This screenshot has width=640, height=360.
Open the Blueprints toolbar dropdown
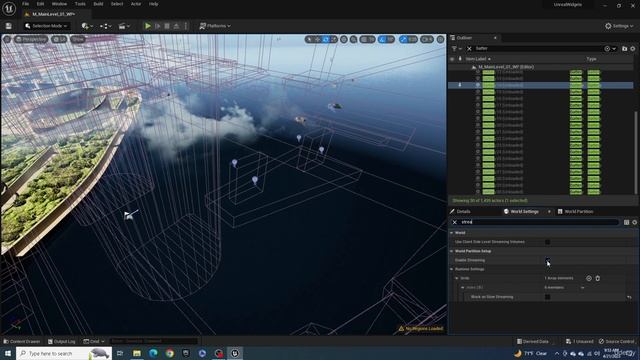106,26
